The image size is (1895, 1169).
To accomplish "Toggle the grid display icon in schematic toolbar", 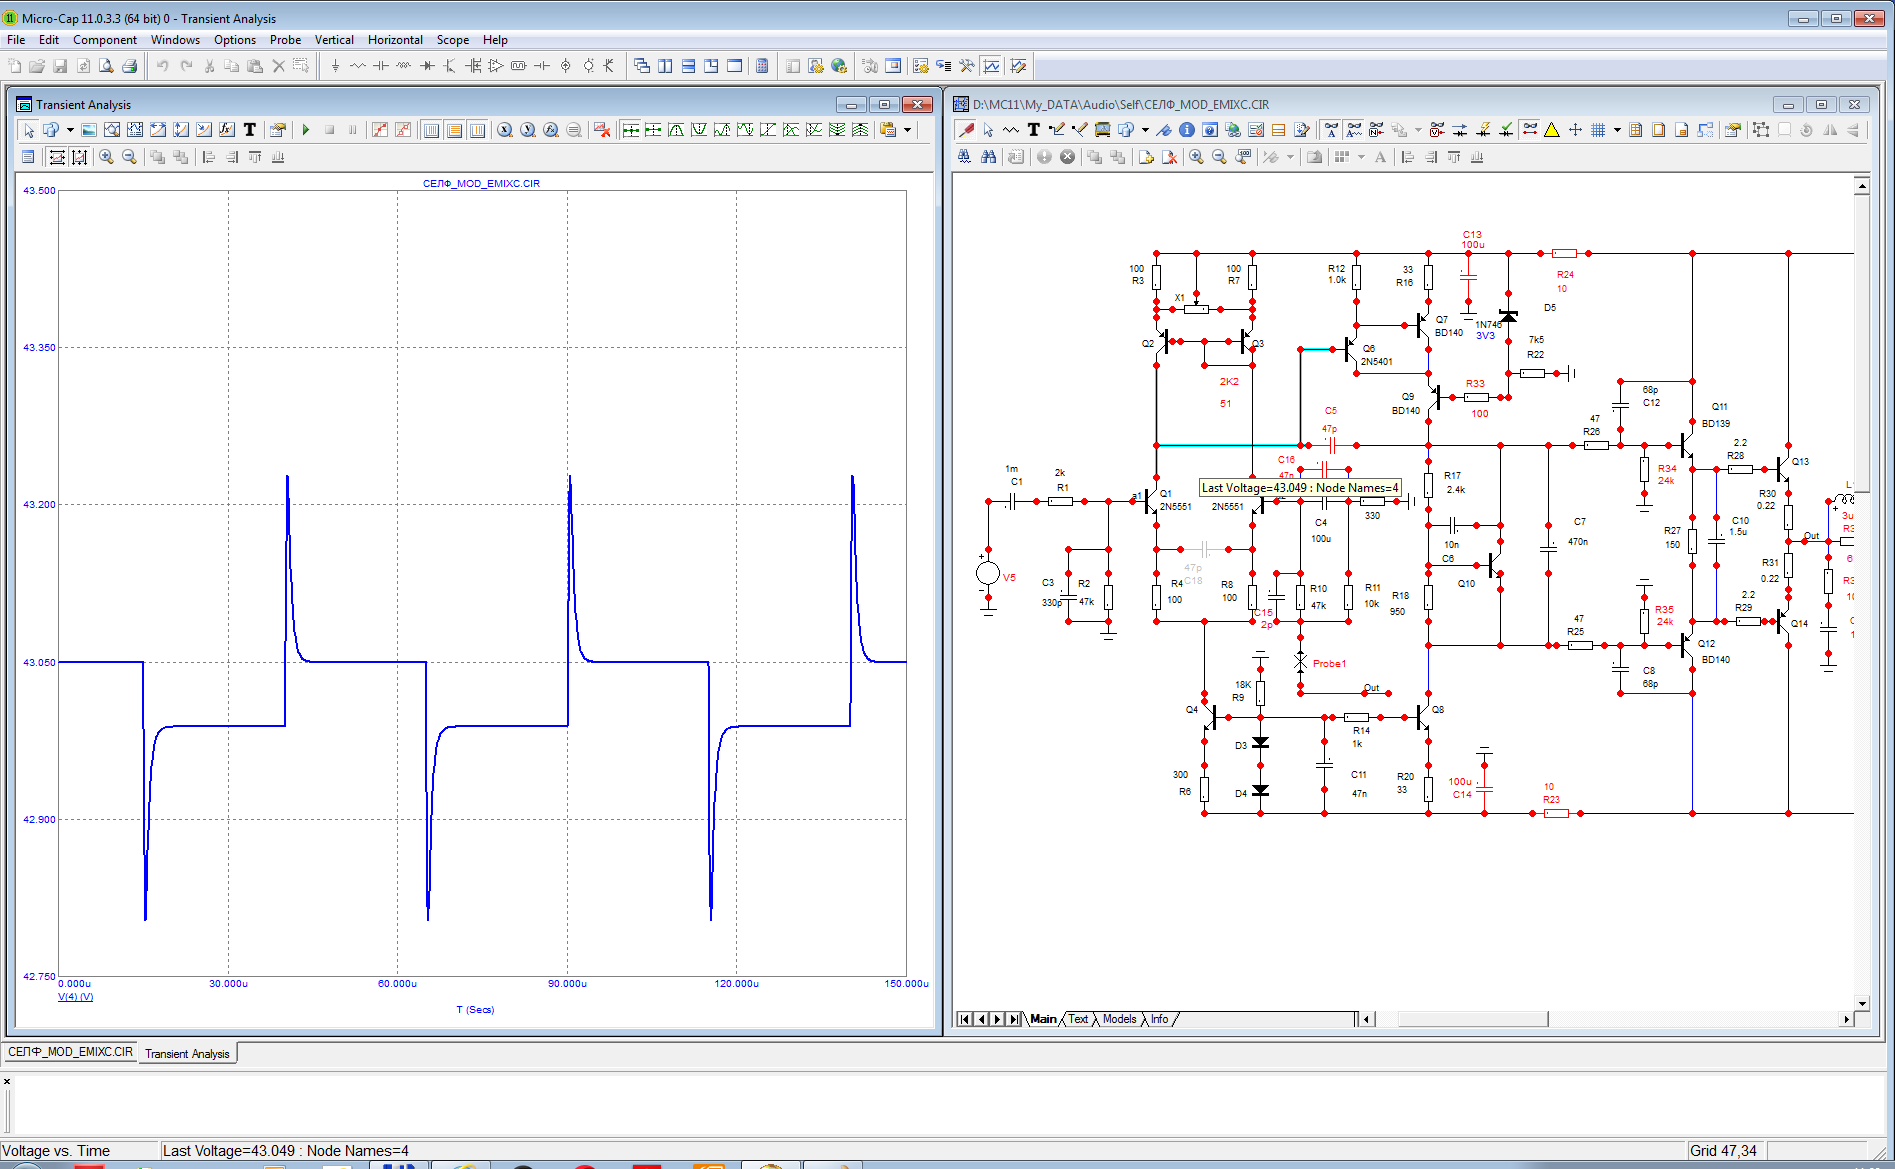I will pyautogui.click(x=1598, y=130).
